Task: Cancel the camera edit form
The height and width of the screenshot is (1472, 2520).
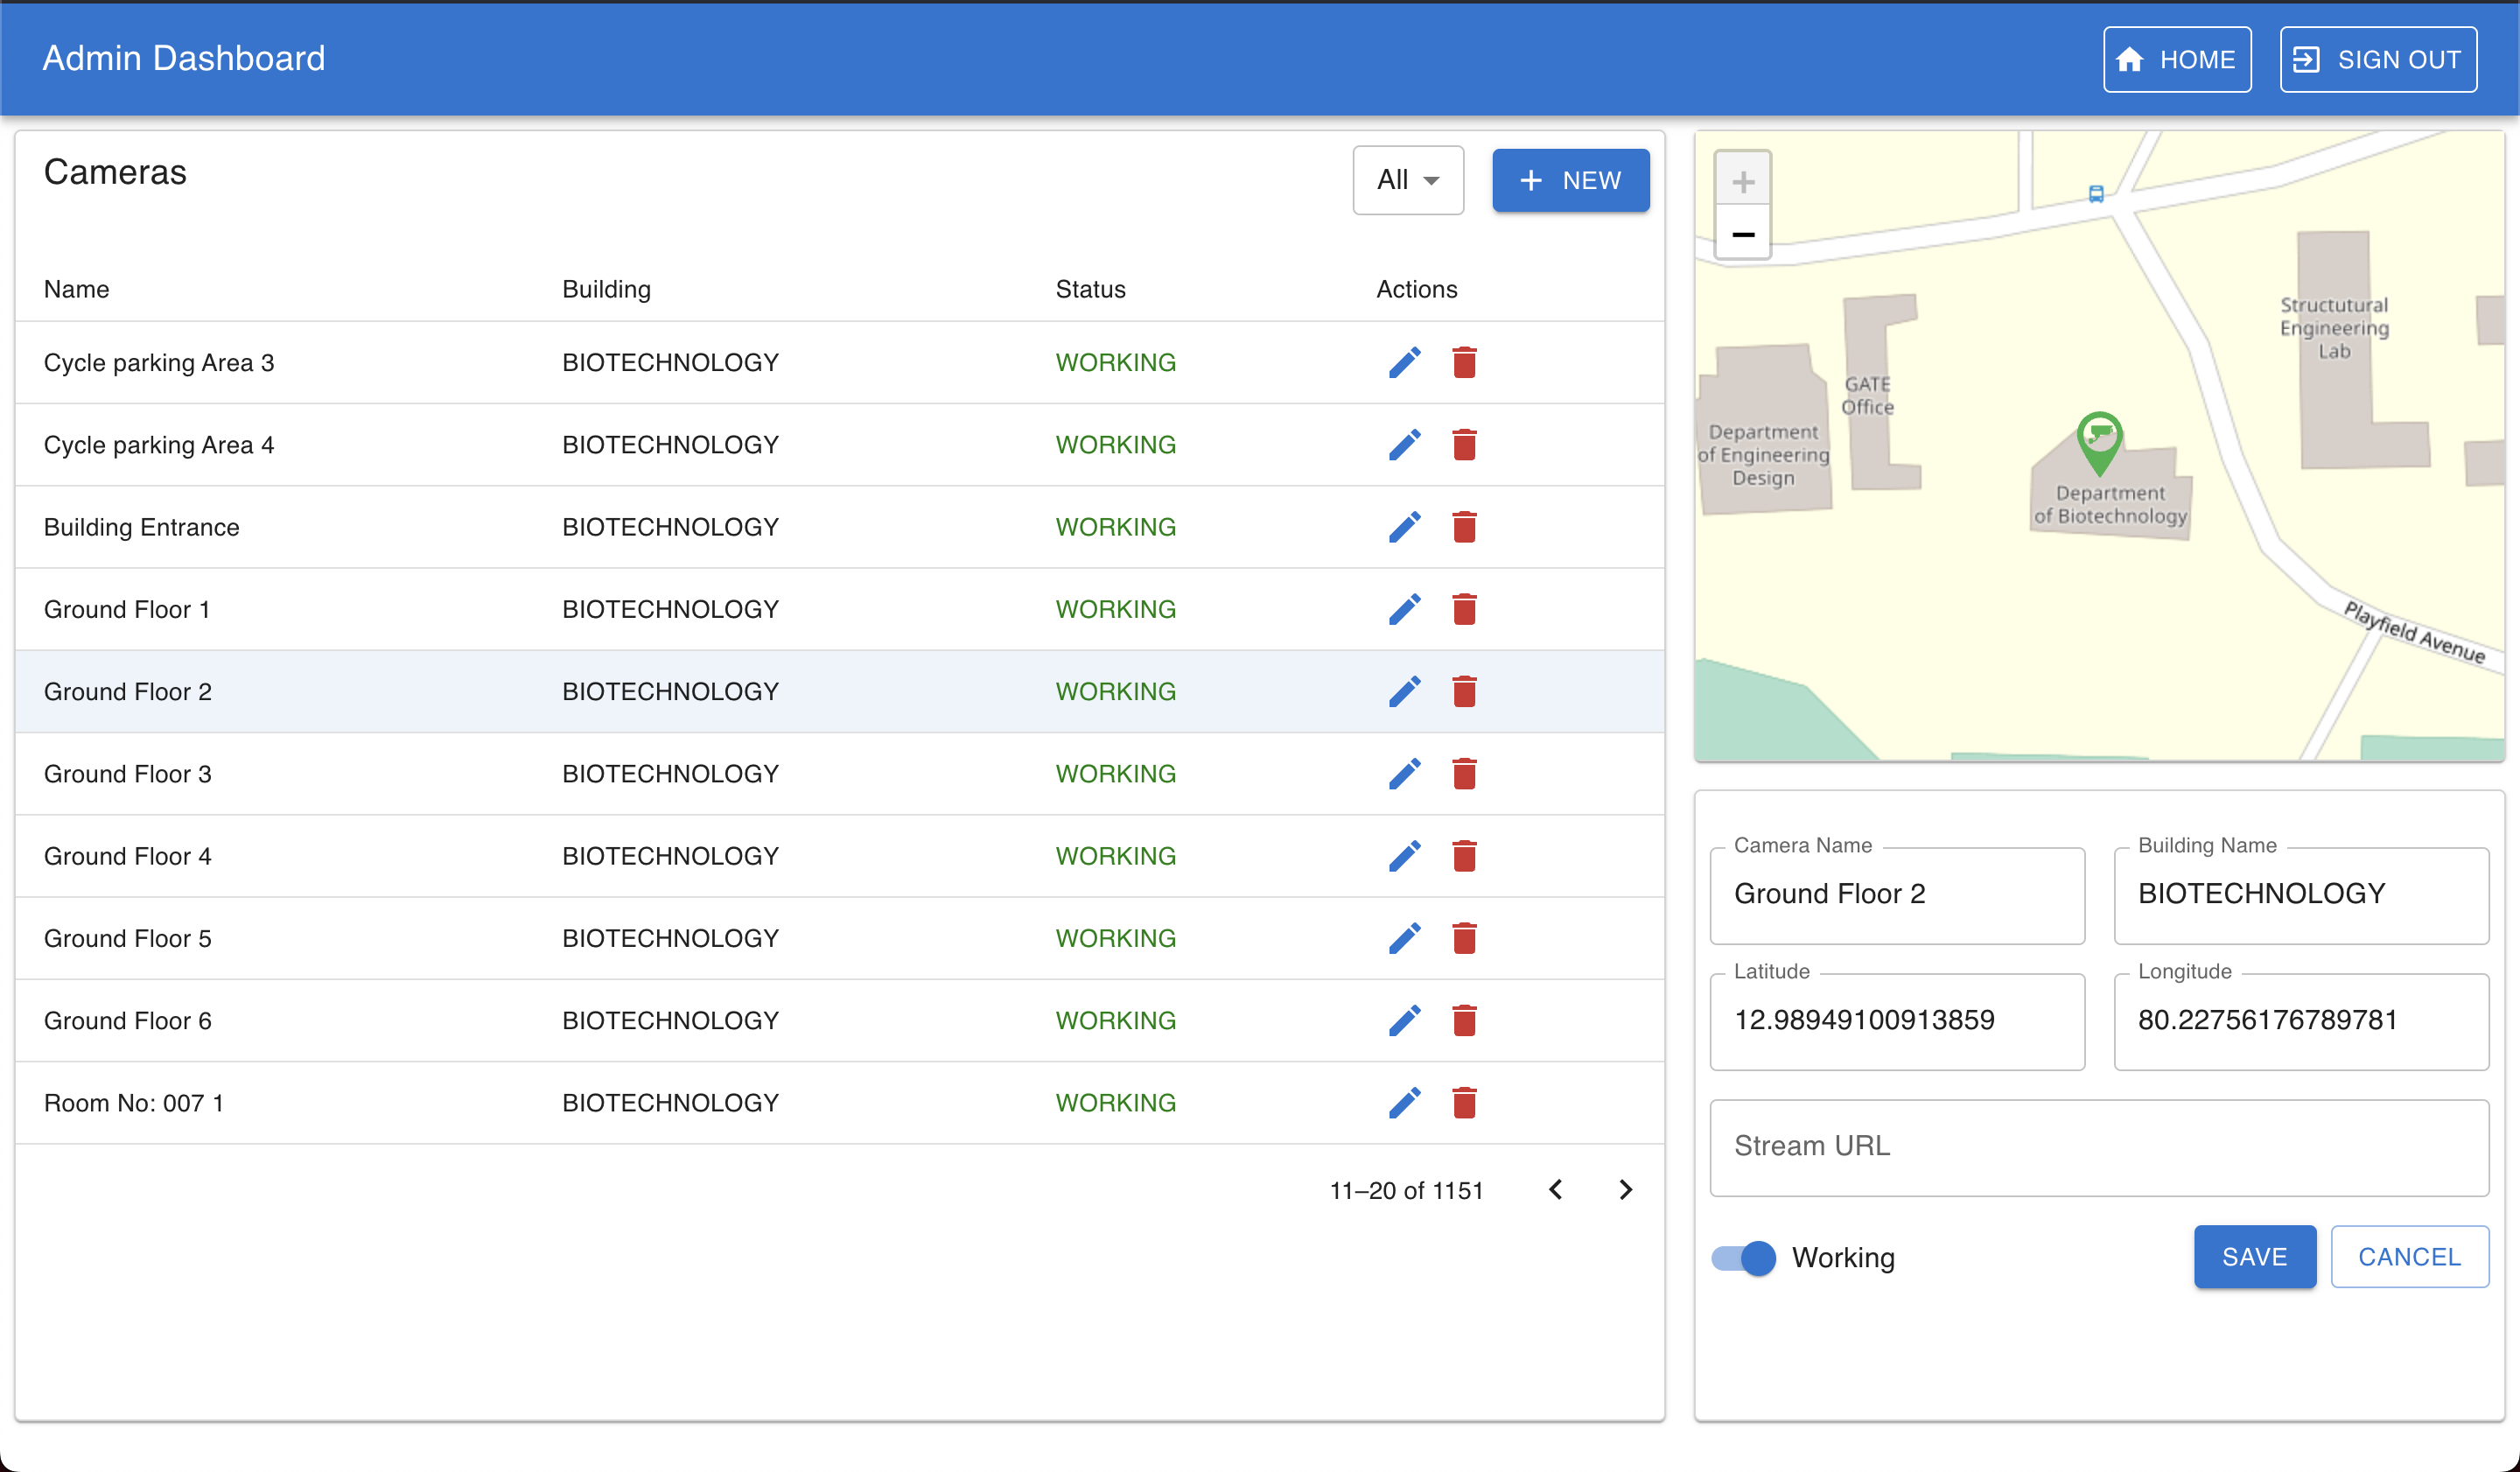Action: (2408, 1257)
